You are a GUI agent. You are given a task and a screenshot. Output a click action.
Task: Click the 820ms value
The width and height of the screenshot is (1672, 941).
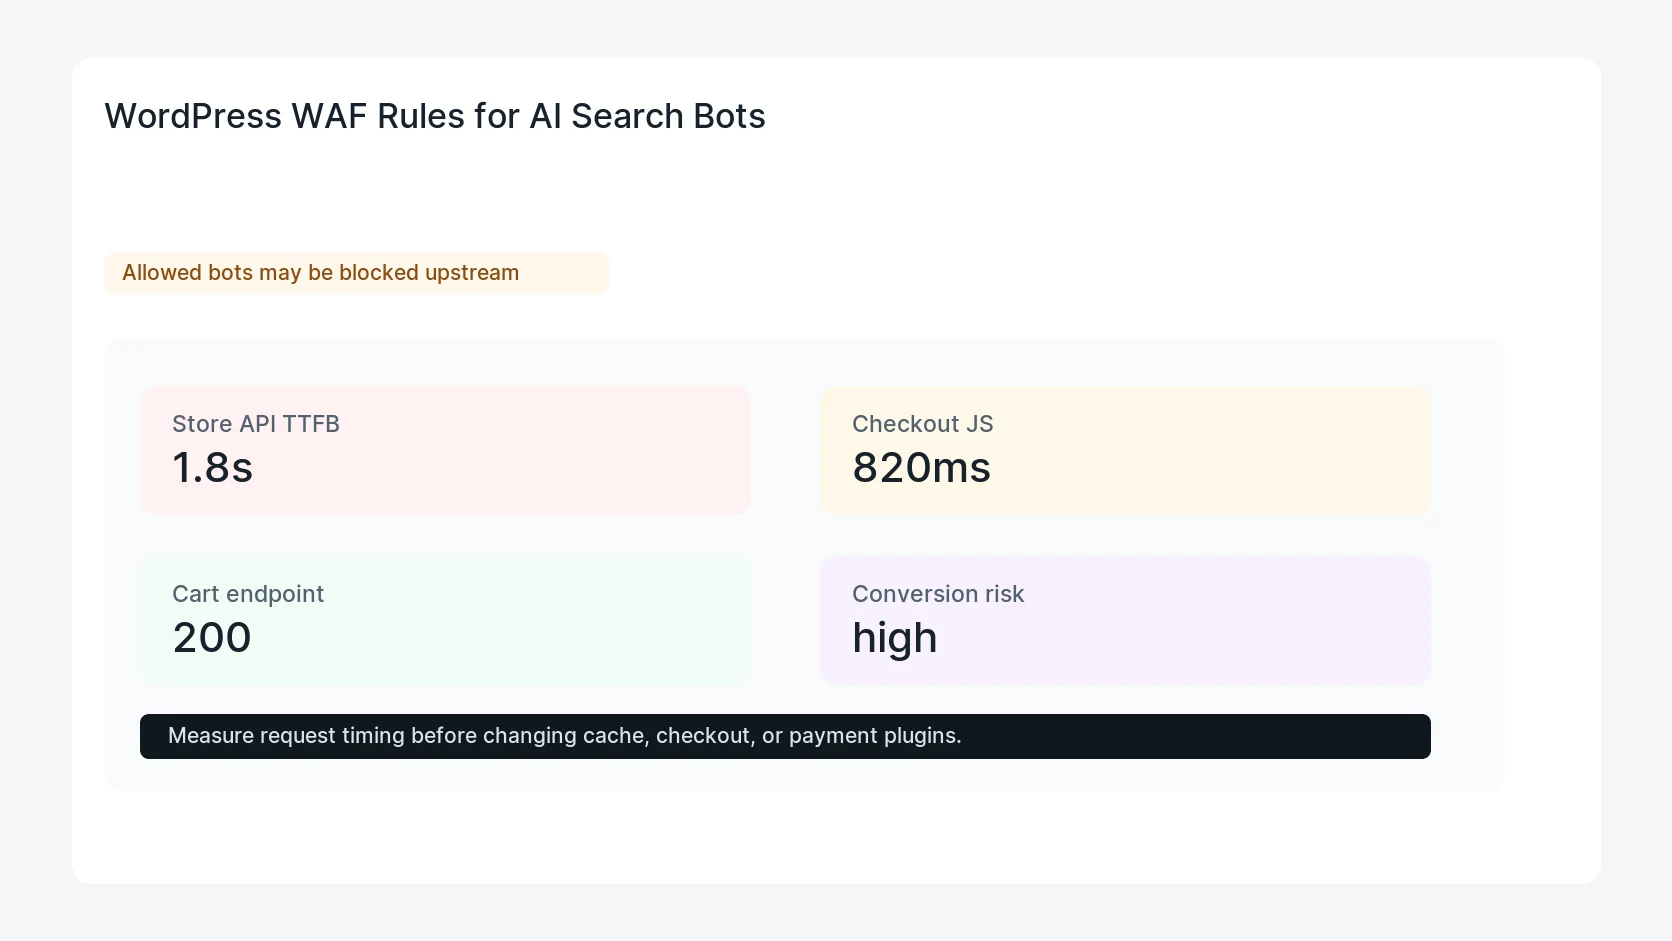[x=921, y=468]
